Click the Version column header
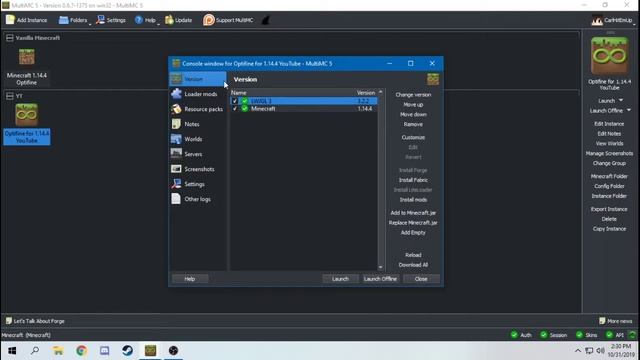 [366, 93]
